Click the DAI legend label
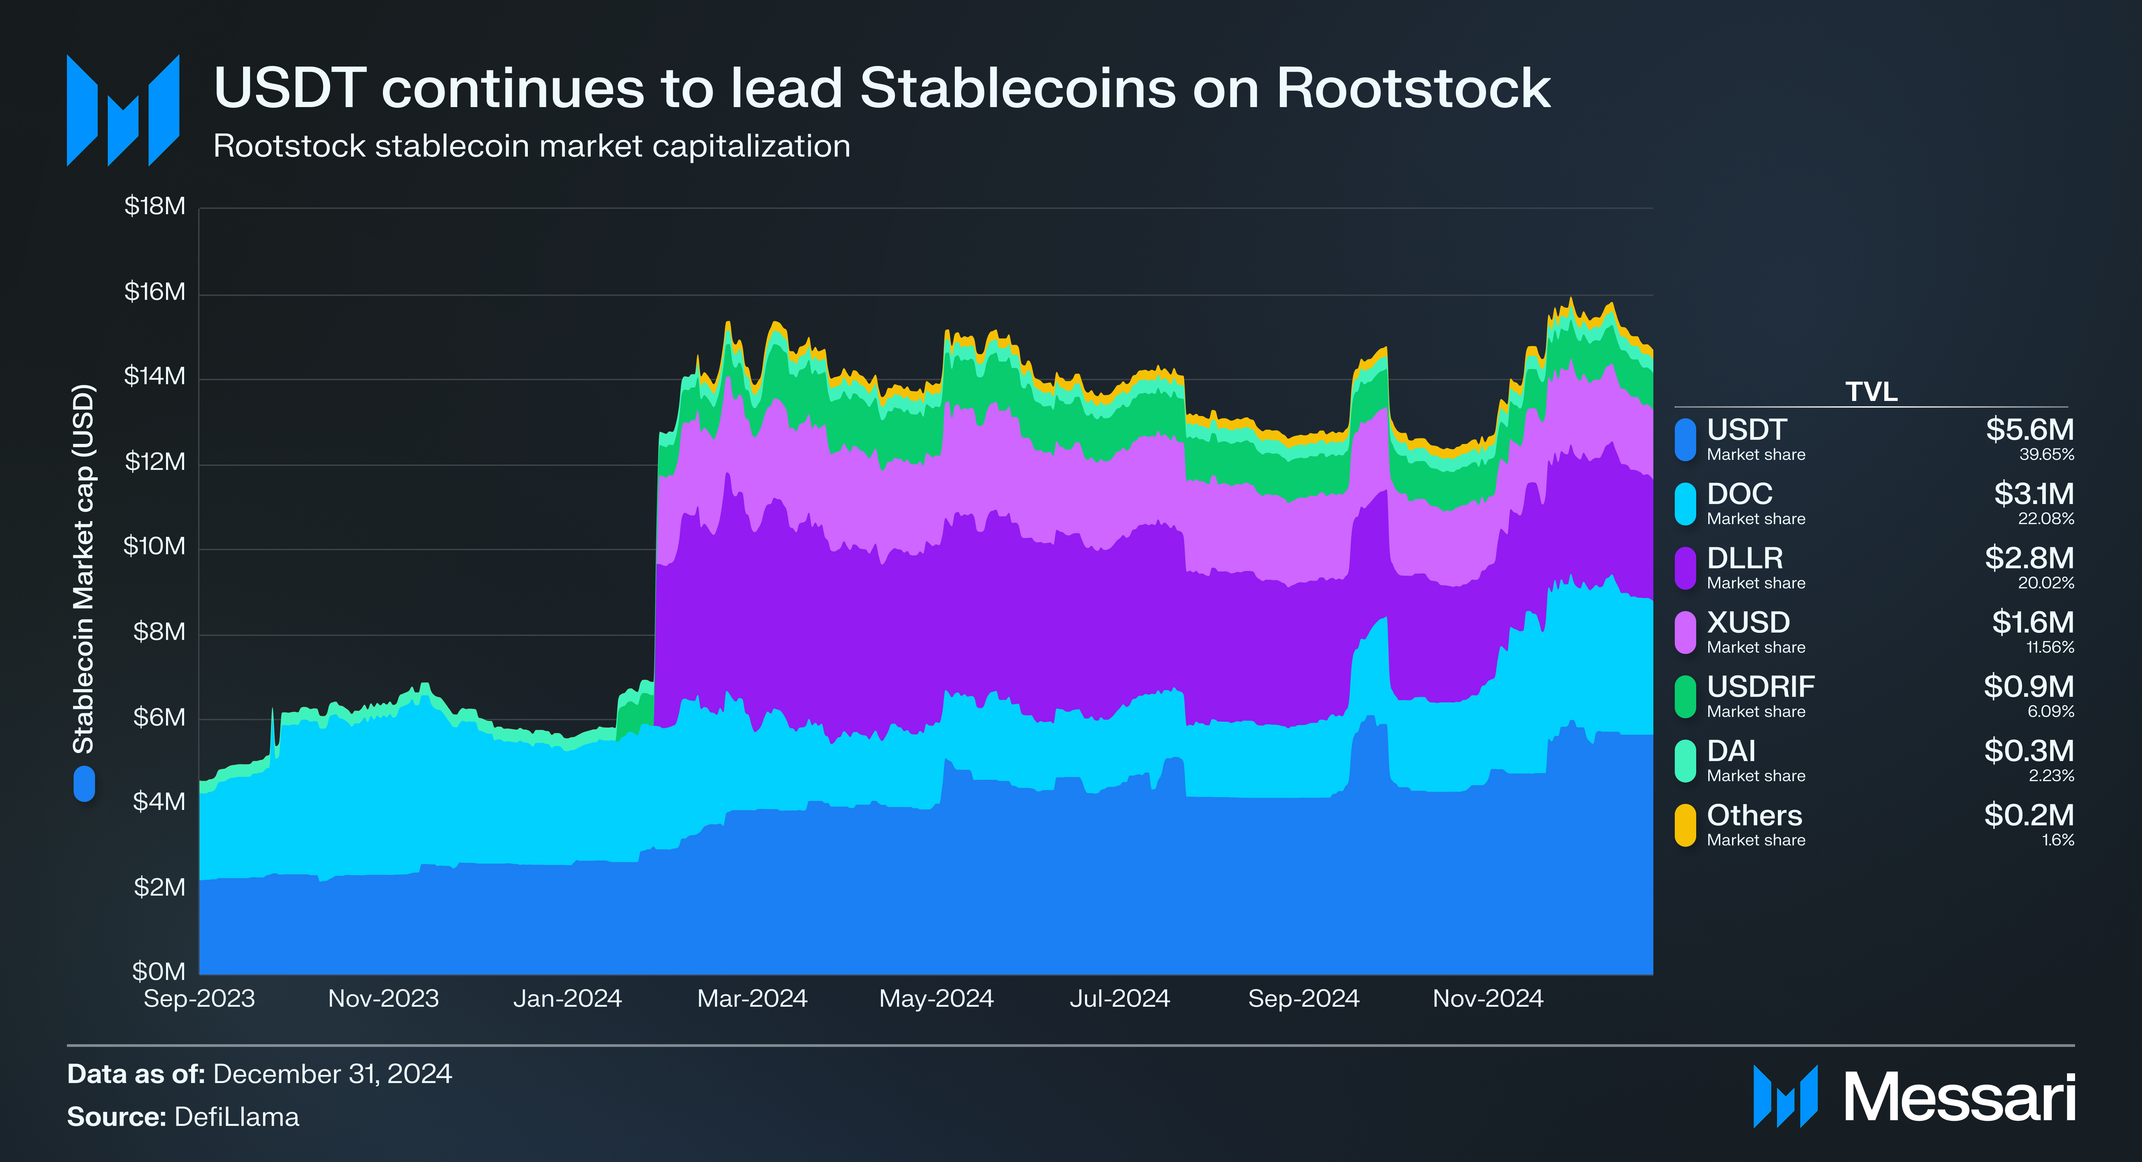 [1731, 751]
